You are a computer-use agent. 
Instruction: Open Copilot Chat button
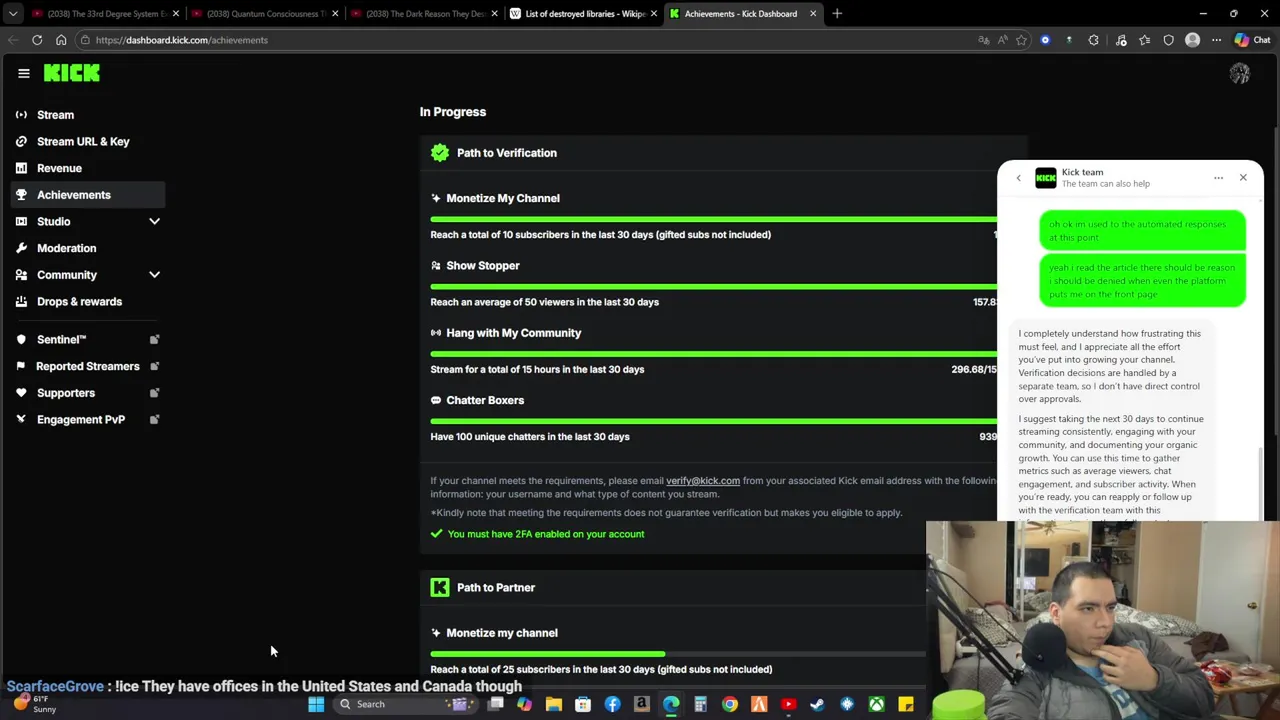[1252, 40]
